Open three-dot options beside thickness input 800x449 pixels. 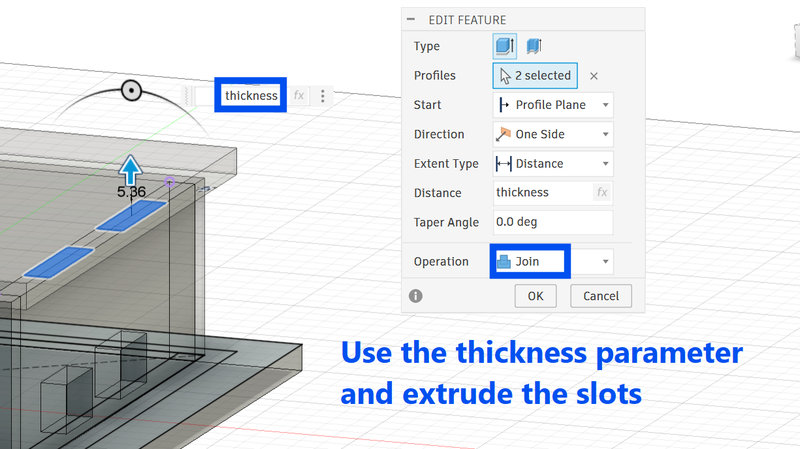322,96
